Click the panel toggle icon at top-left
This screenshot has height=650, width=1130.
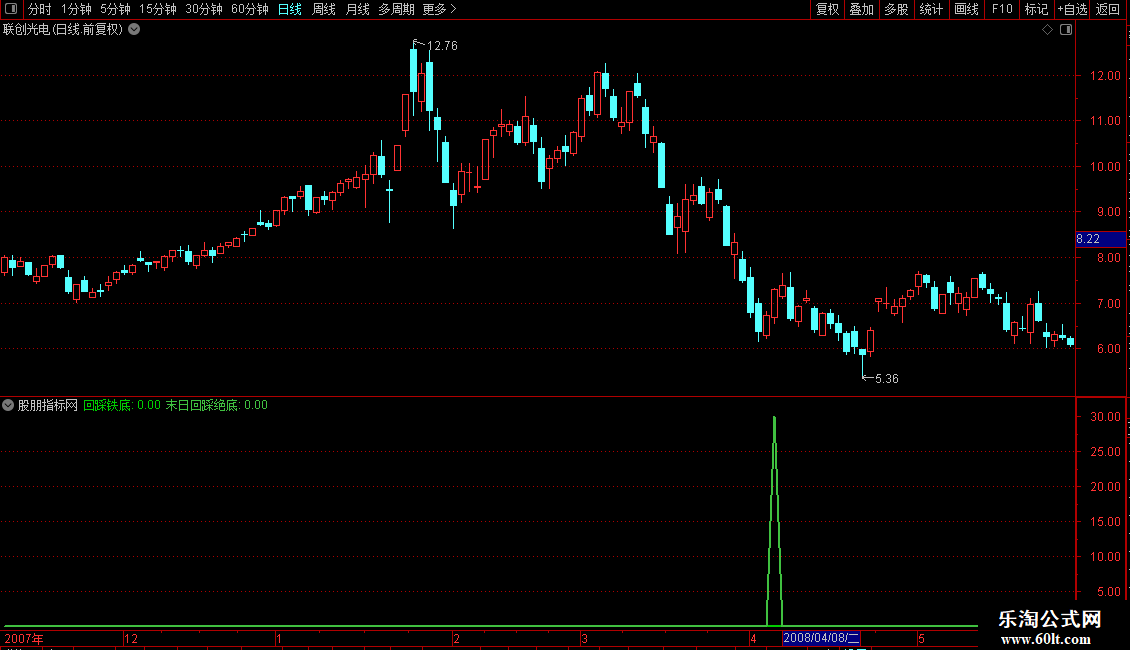(x=11, y=9)
